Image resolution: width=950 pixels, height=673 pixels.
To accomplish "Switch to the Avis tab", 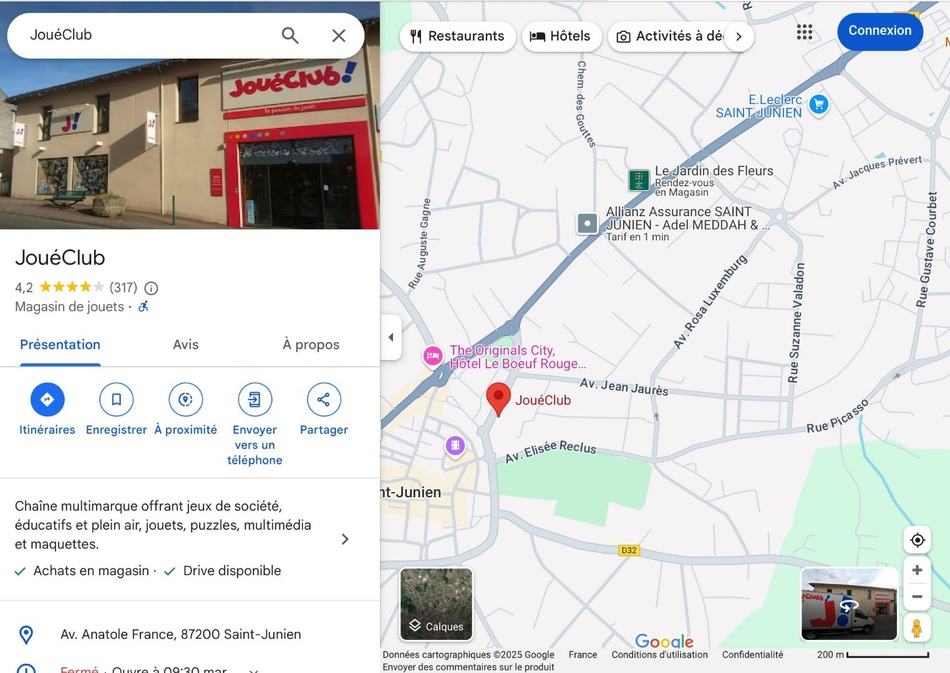I will [x=186, y=345].
